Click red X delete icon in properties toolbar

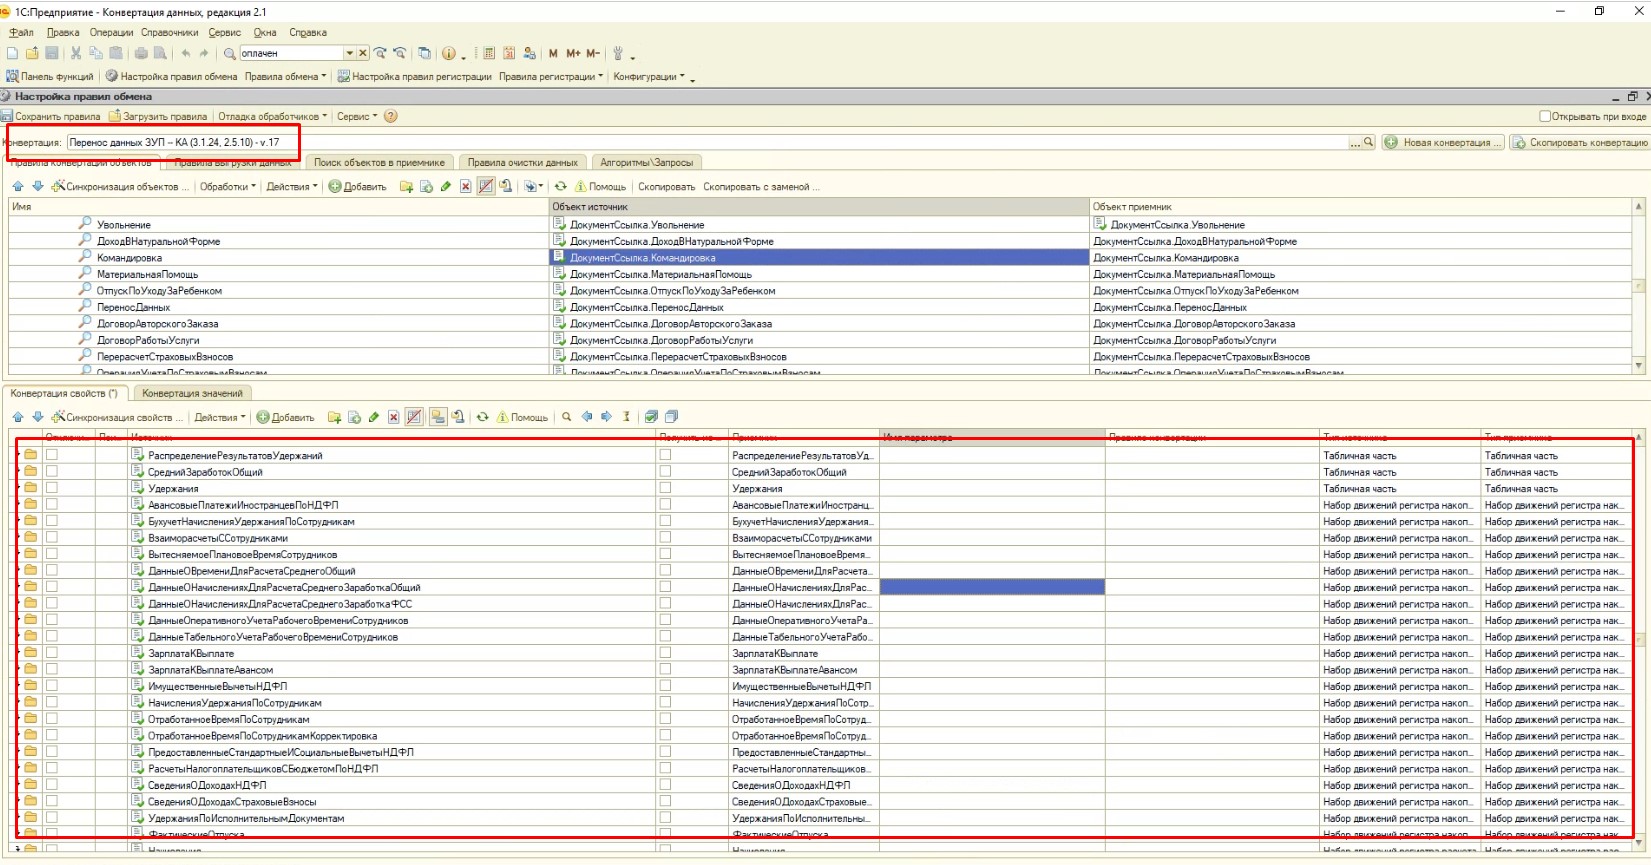coord(394,417)
